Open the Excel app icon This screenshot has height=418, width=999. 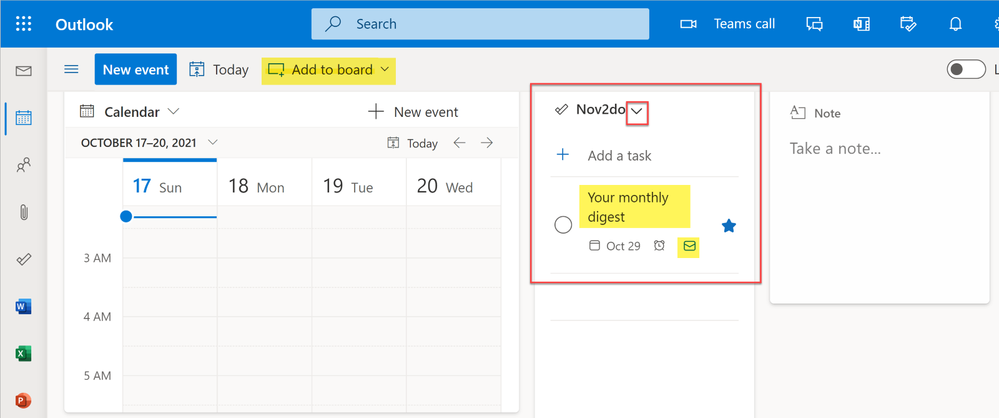coord(24,354)
